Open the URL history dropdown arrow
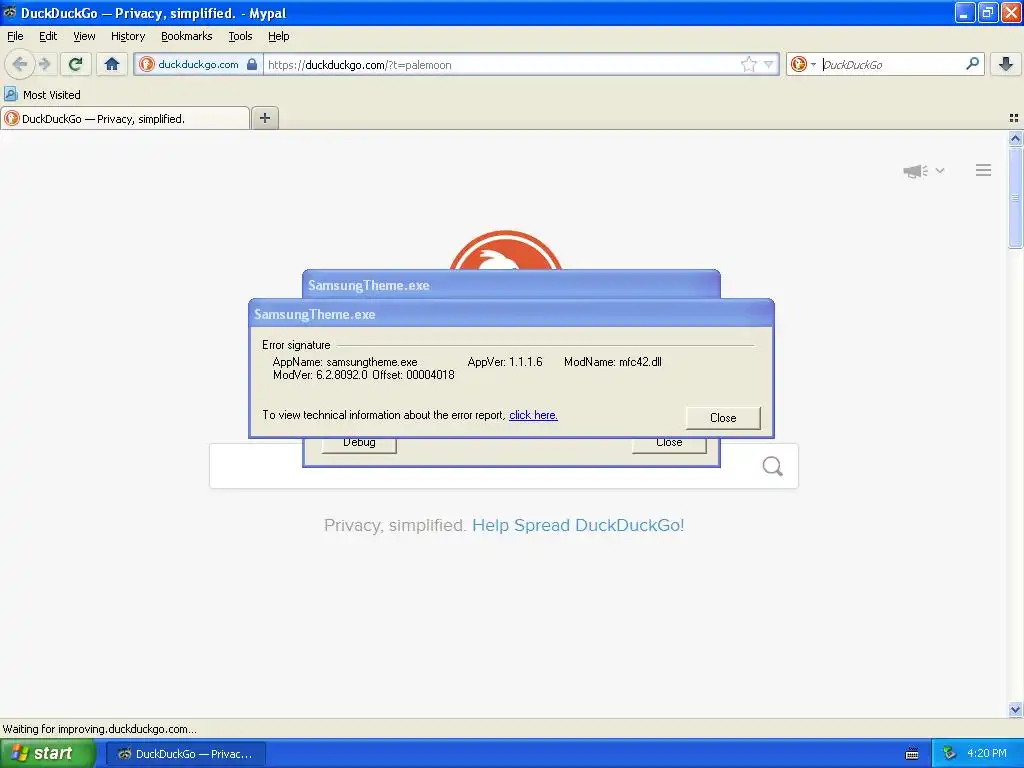 [x=769, y=64]
